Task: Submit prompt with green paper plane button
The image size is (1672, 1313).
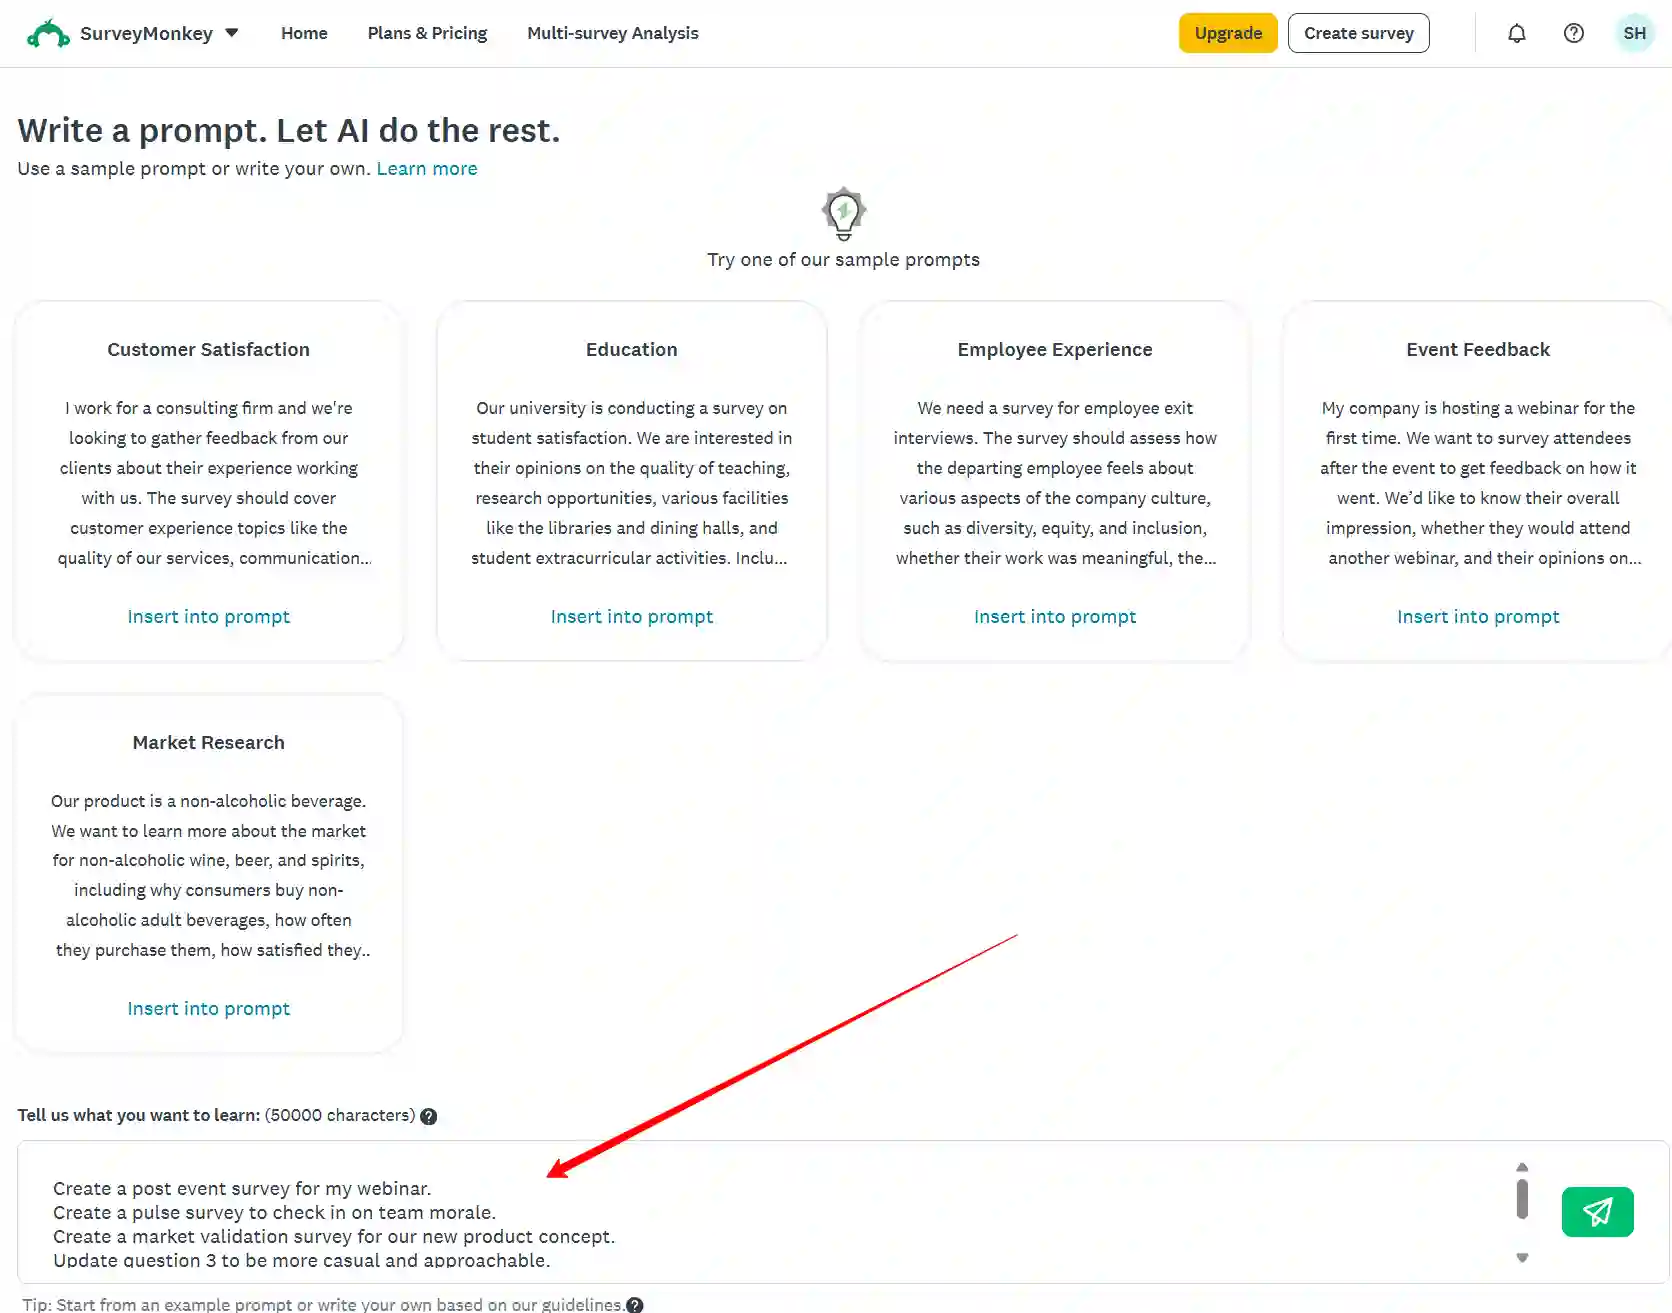Action: 1598,1212
